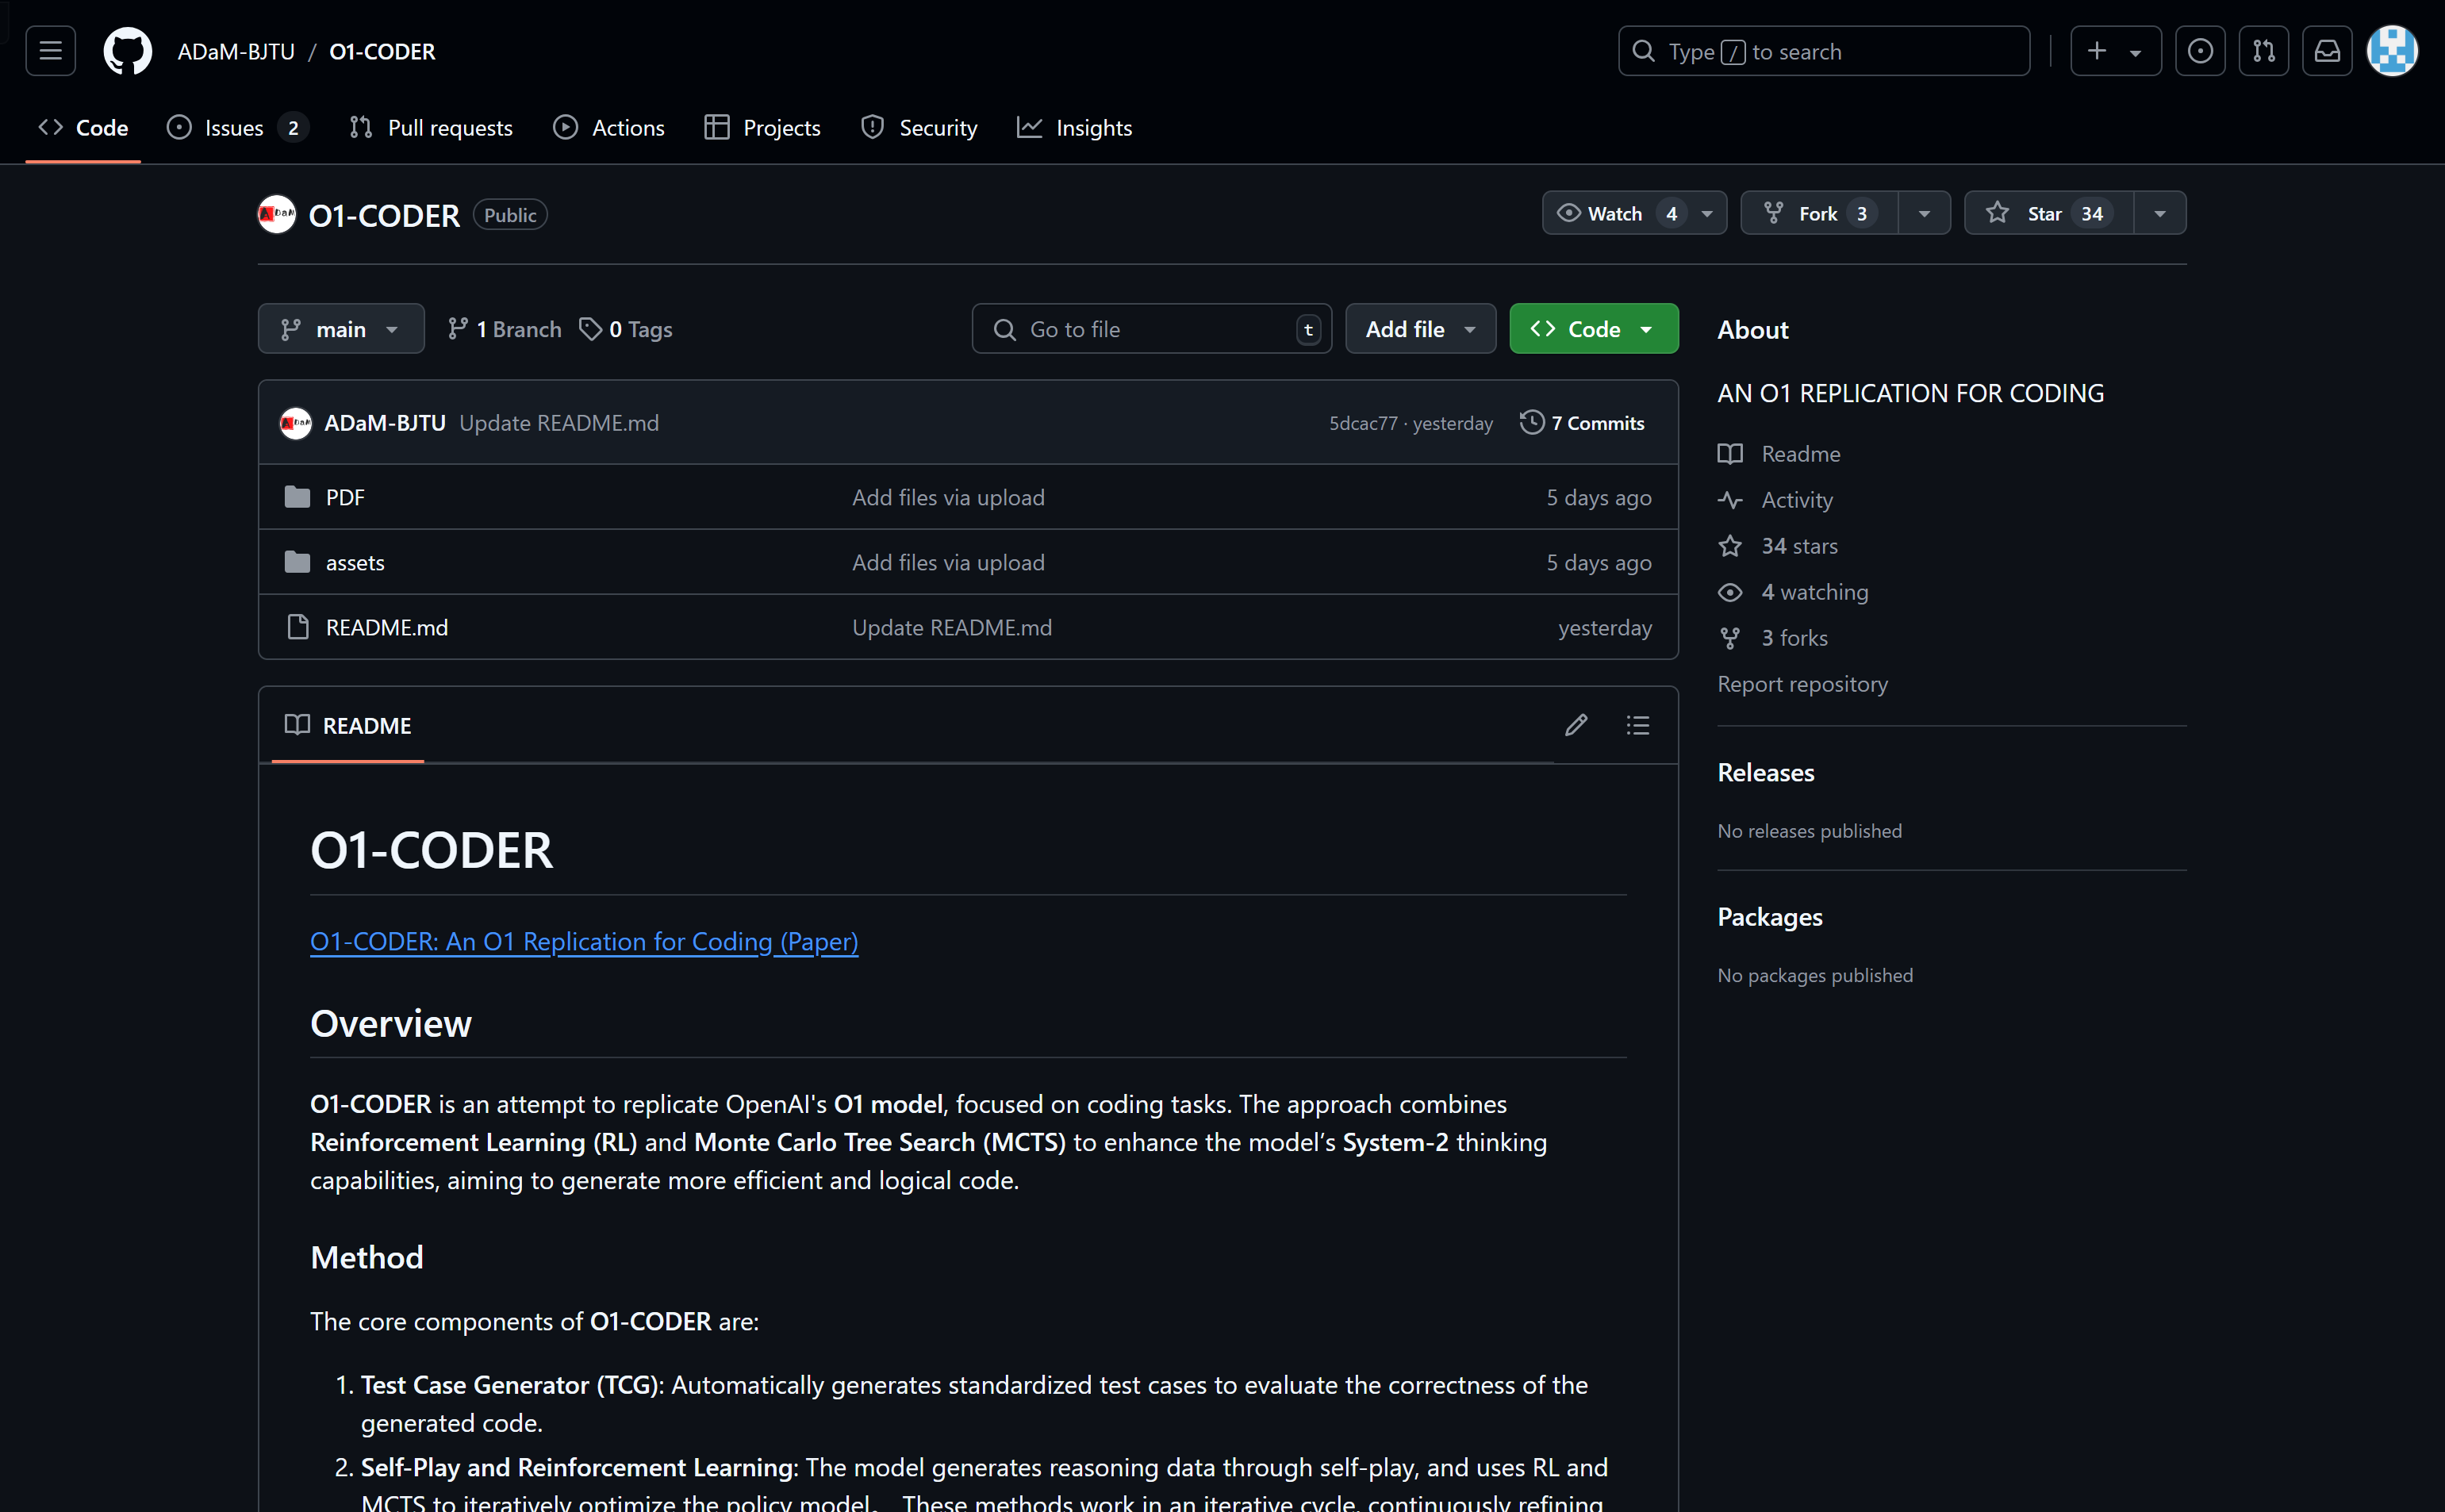Click Report repository link
The width and height of the screenshot is (2445, 1512).
click(x=1802, y=684)
